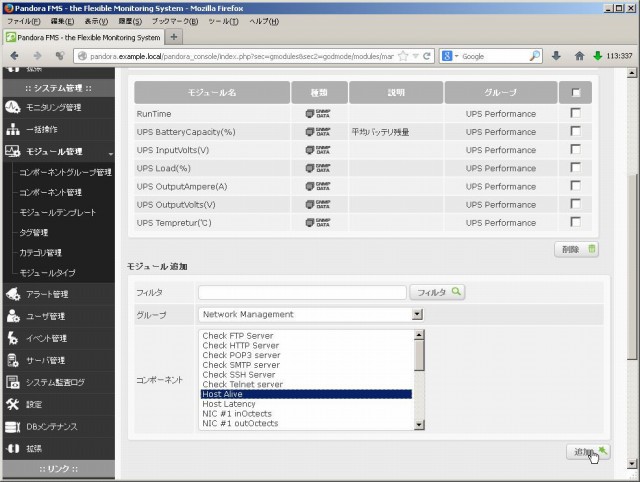Open the Event management sidebar icon

(13, 338)
